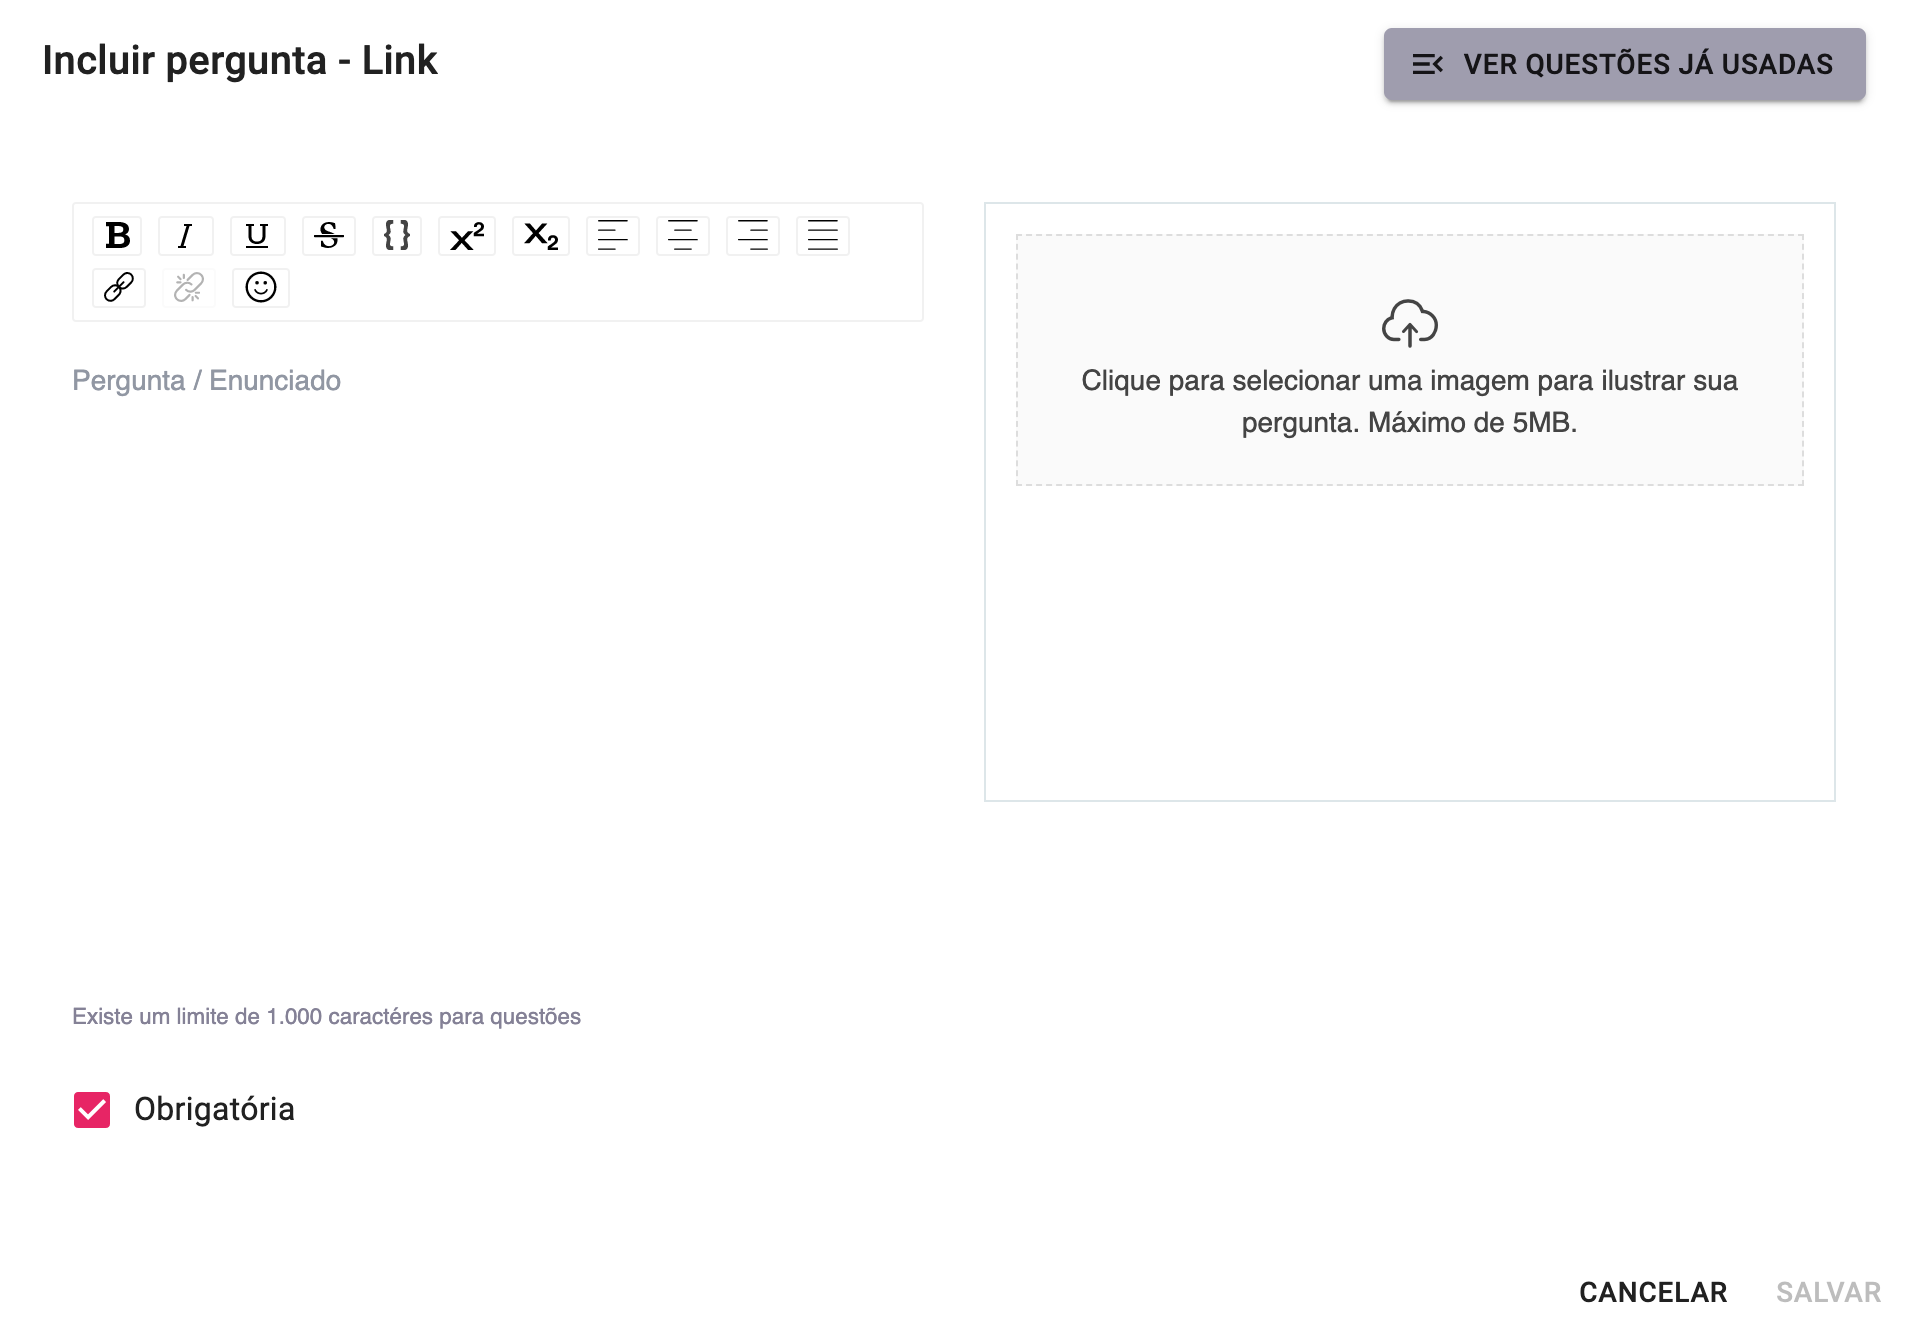The width and height of the screenshot is (1910, 1340).
Task: Justify the text alignment
Action: pos(822,236)
